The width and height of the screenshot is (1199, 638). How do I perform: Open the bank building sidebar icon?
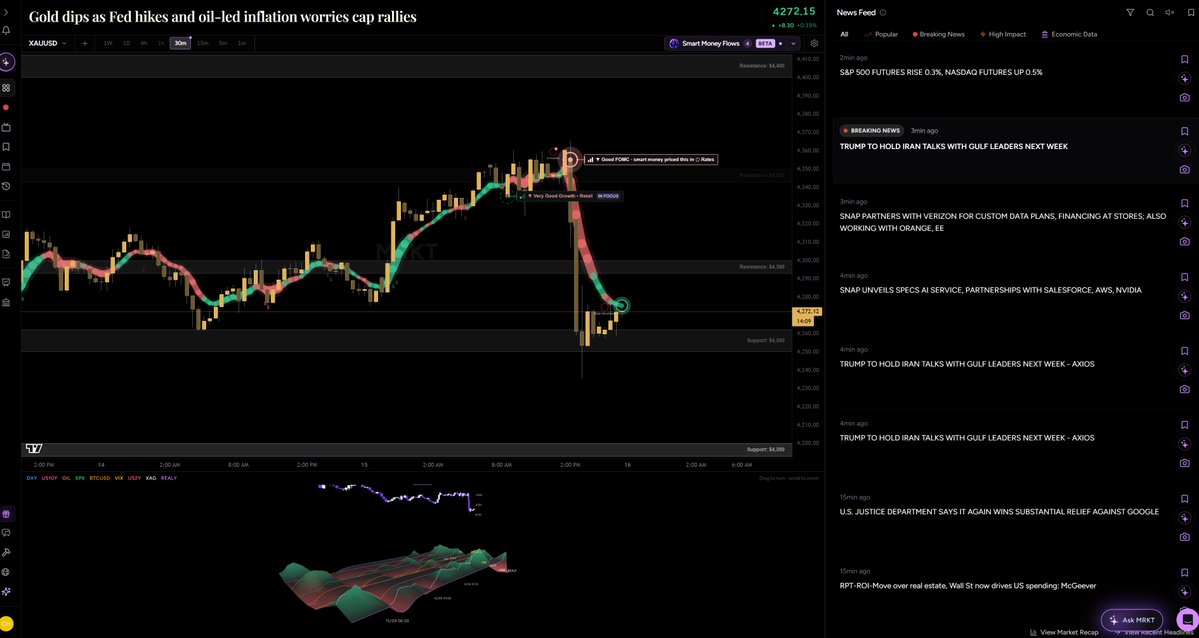(x=6, y=302)
